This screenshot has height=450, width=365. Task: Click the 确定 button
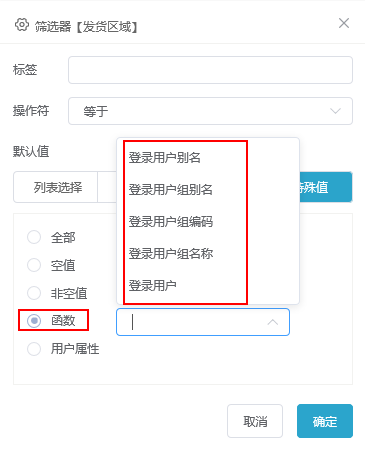[x=325, y=421]
